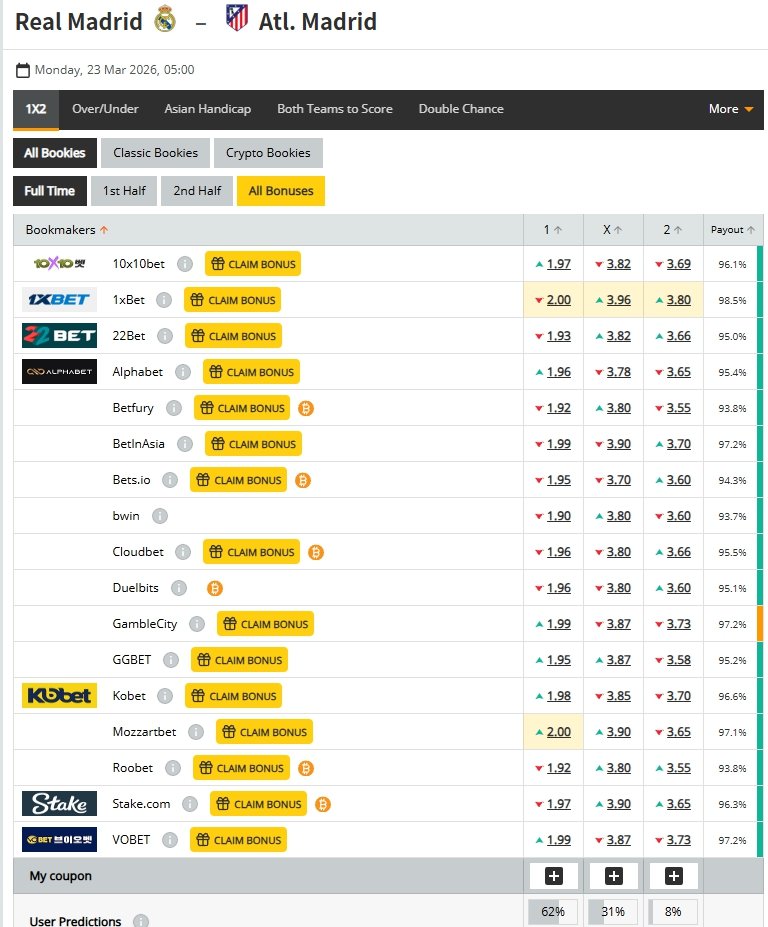
Task: Click the 1xBet bookmaker logo
Action: tap(59, 300)
